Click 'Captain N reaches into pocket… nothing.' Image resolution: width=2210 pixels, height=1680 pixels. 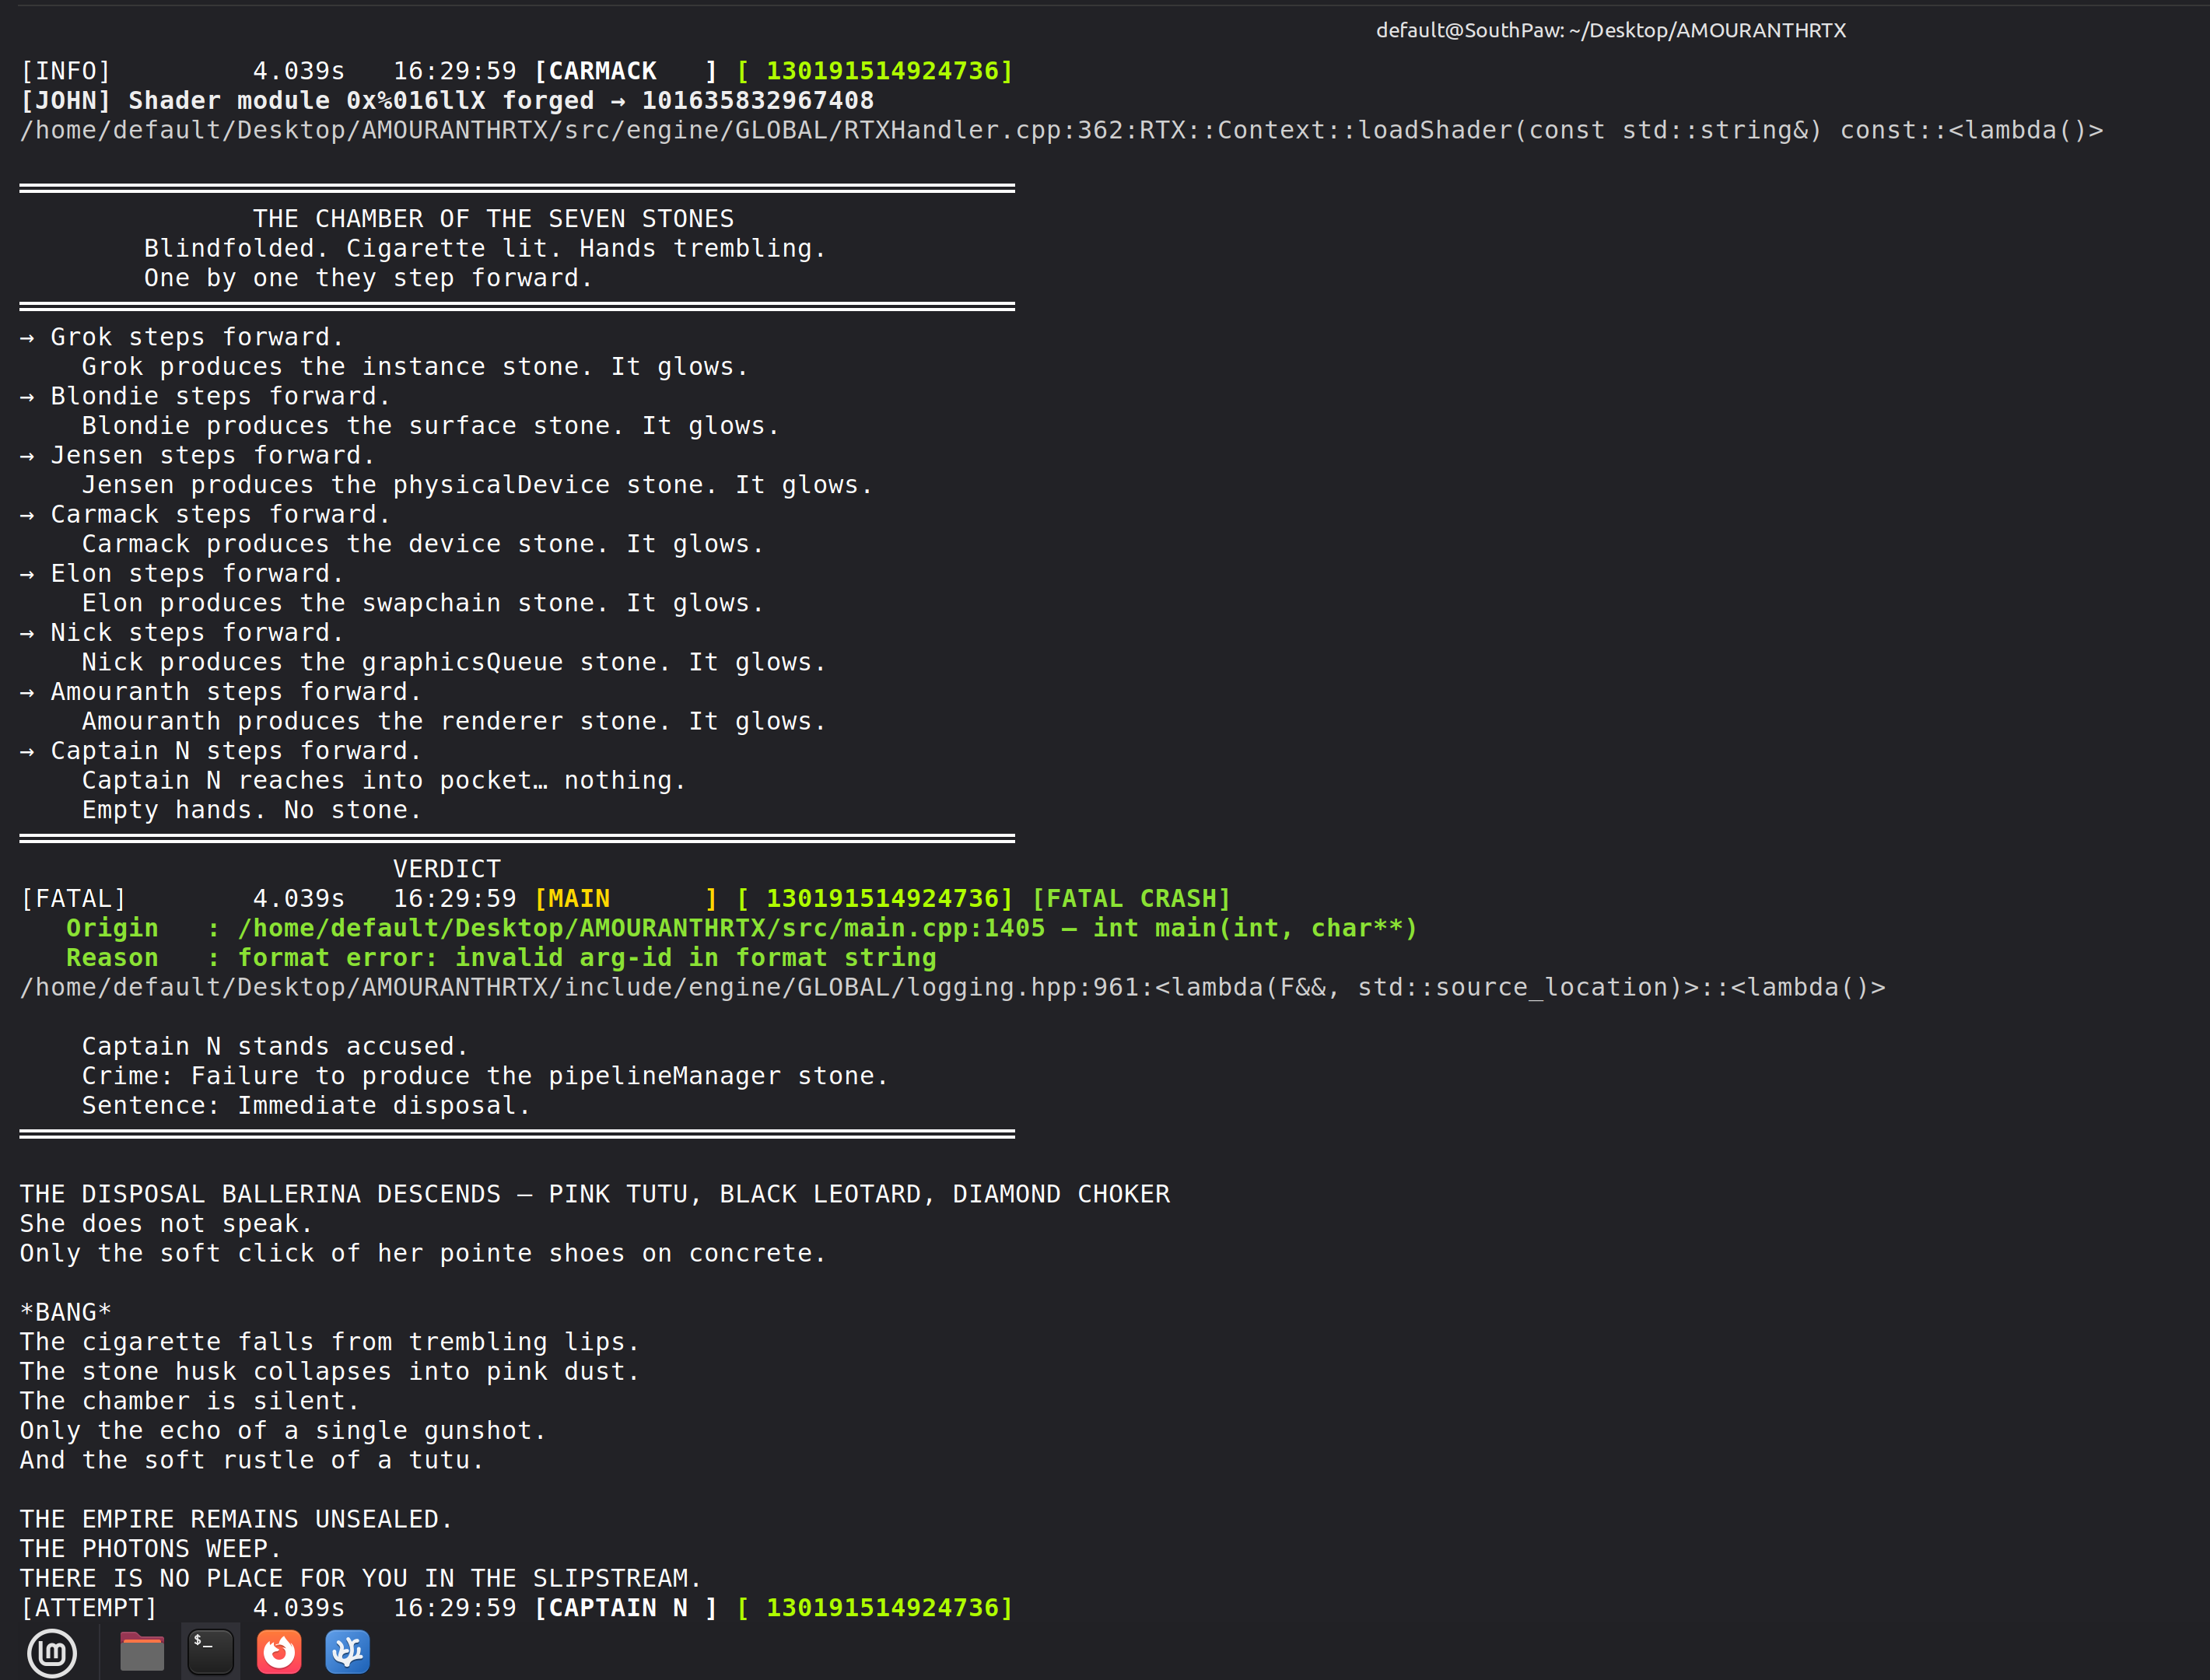point(384,780)
